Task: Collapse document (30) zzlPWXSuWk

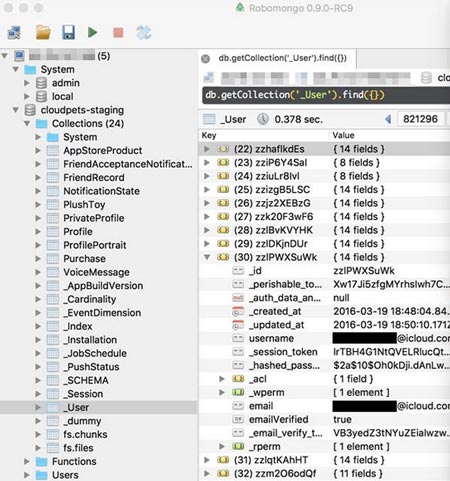Action: (207, 257)
